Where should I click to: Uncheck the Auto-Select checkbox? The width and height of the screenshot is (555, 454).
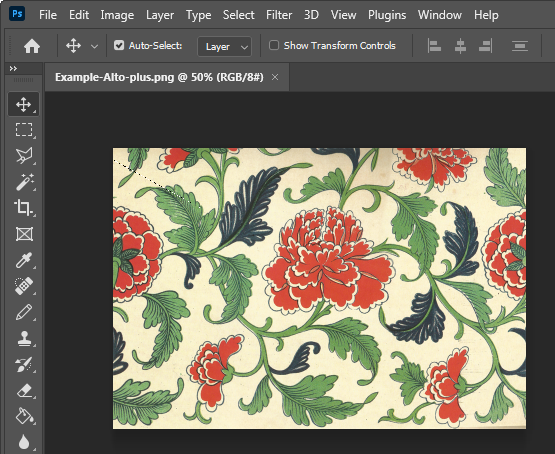[119, 45]
